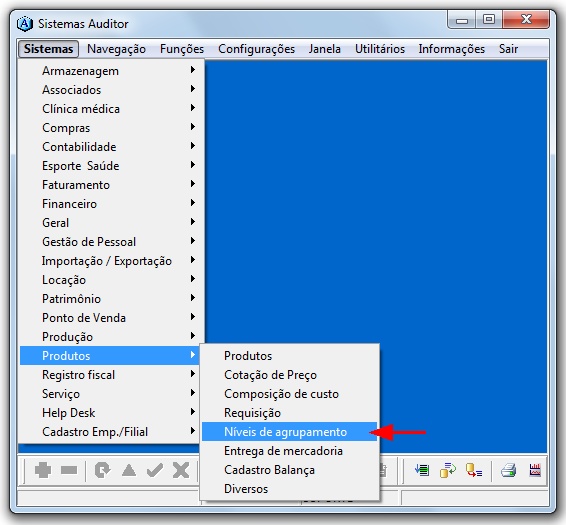Image resolution: width=566 pixels, height=525 pixels.
Task: Click the refresh arrow toolbar icon
Action: (103, 470)
